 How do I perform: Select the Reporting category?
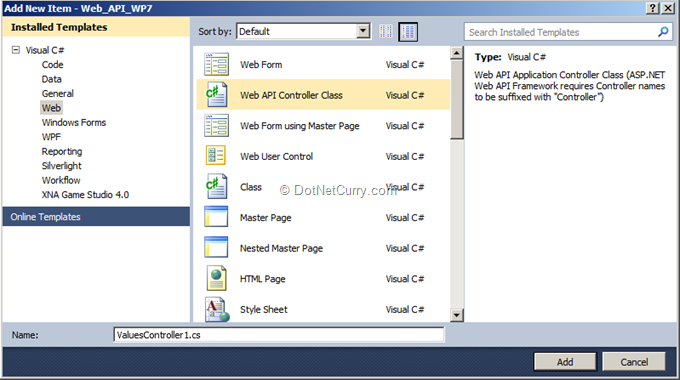tap(62, 151)
